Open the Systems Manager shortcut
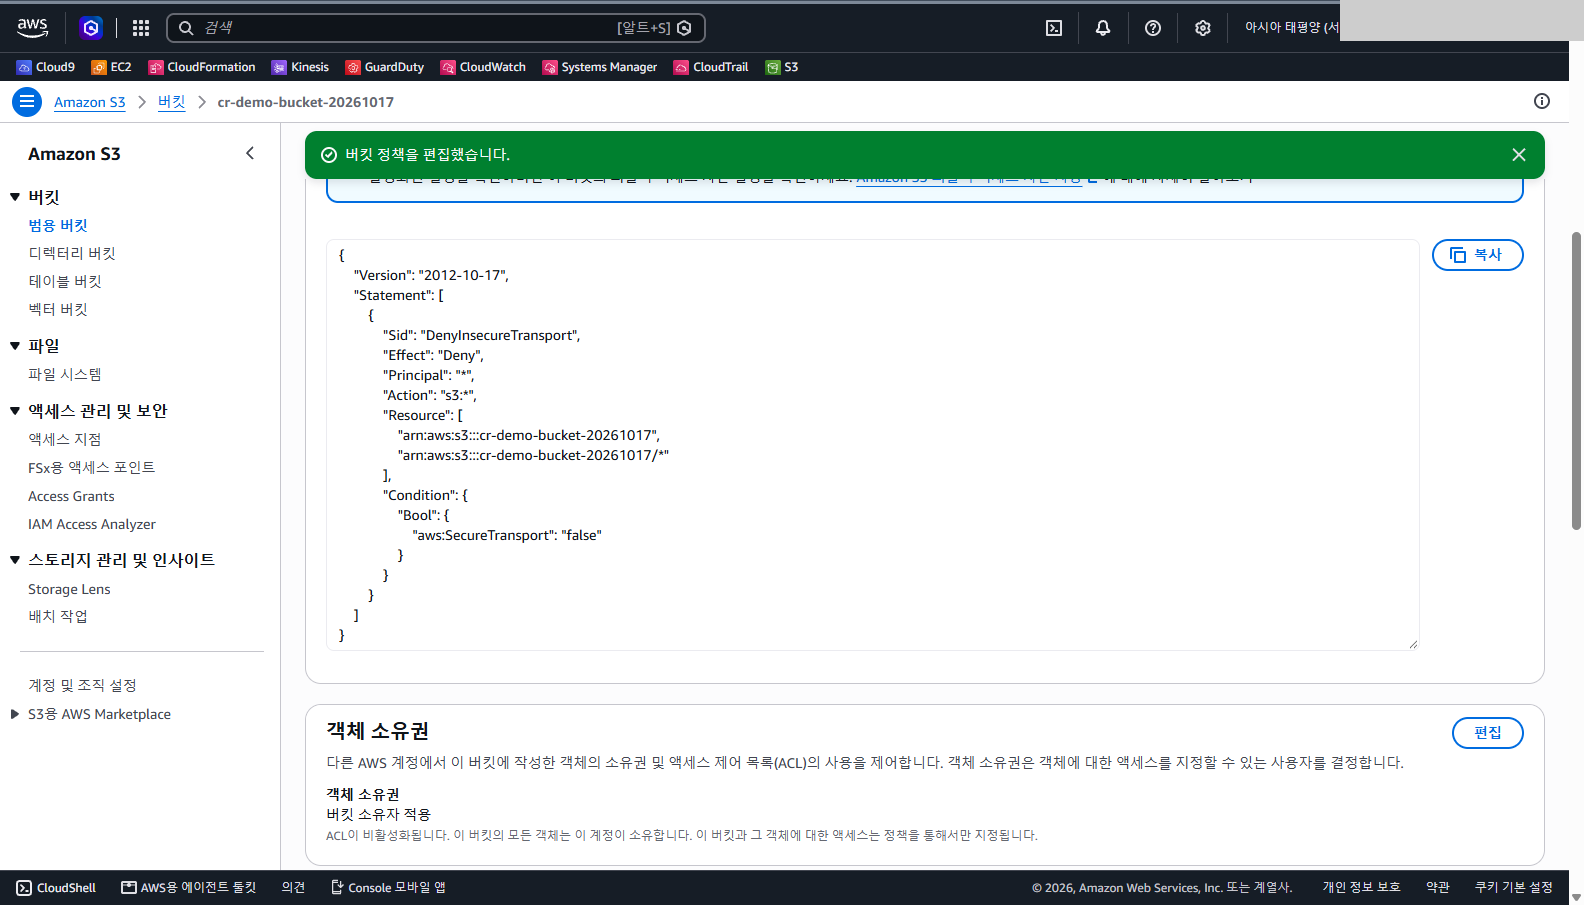This screenshot has height=905, width=1584. tap(600, 67)
